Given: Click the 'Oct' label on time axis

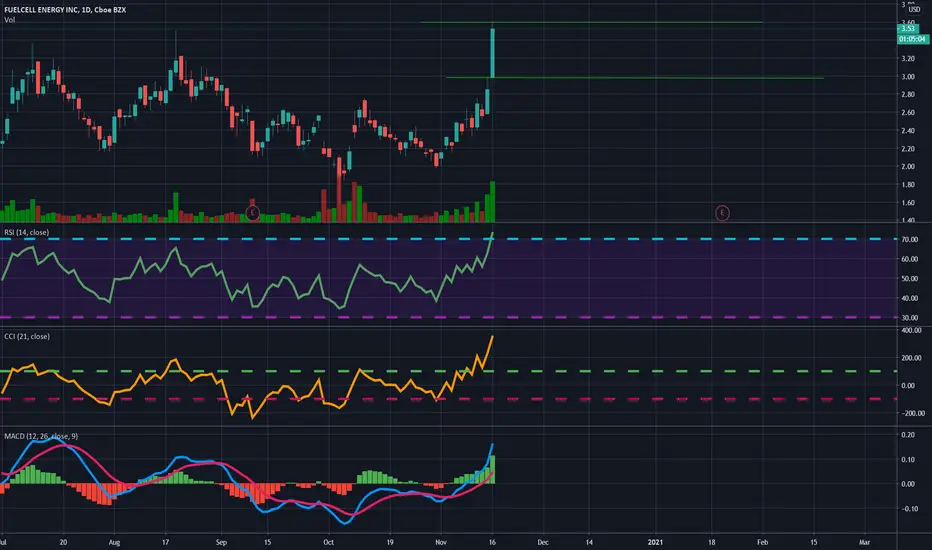Looking at the screenshot, I should tap(328, 542).
